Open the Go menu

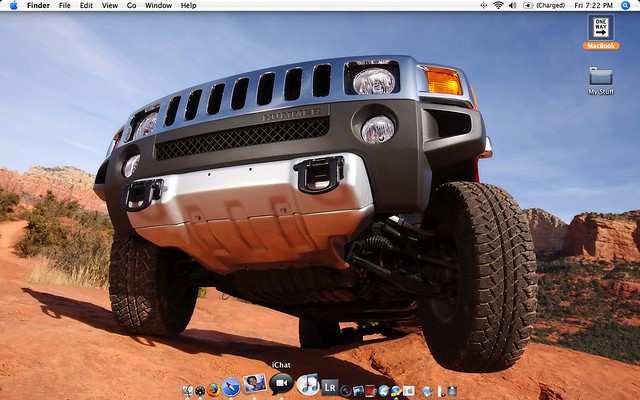(x=131, y=5)
